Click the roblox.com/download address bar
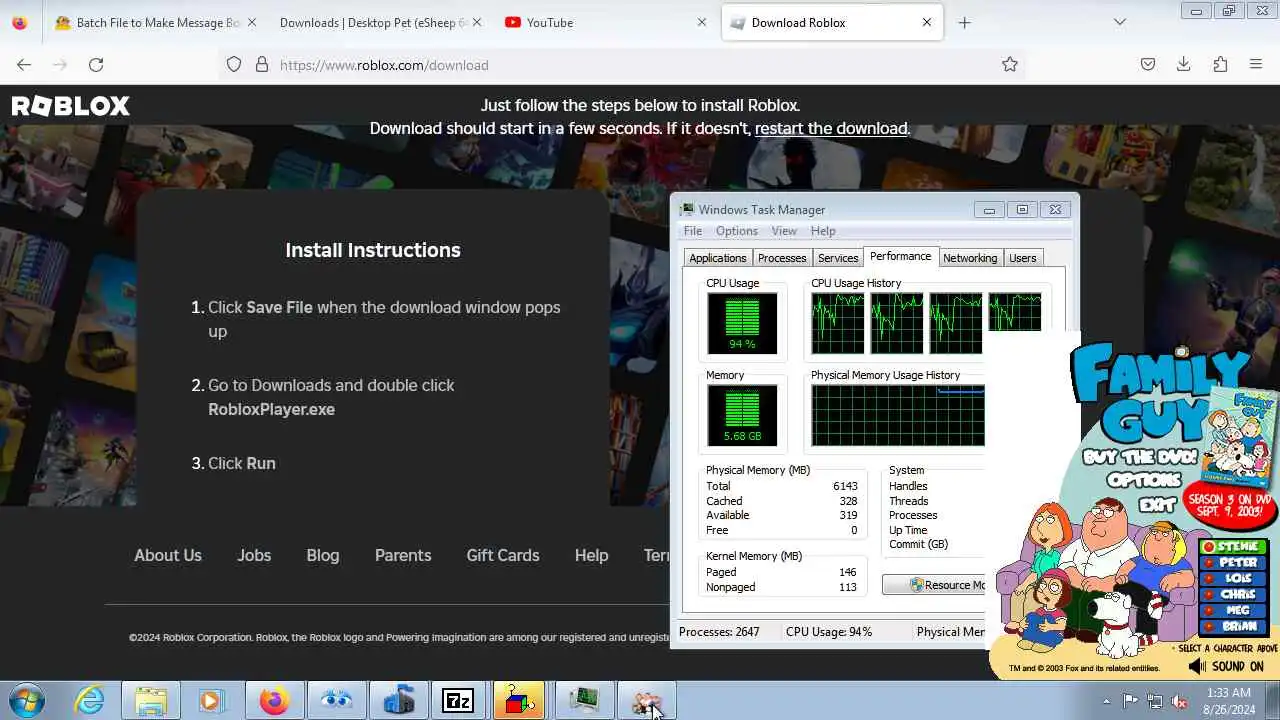 [620, 65]
